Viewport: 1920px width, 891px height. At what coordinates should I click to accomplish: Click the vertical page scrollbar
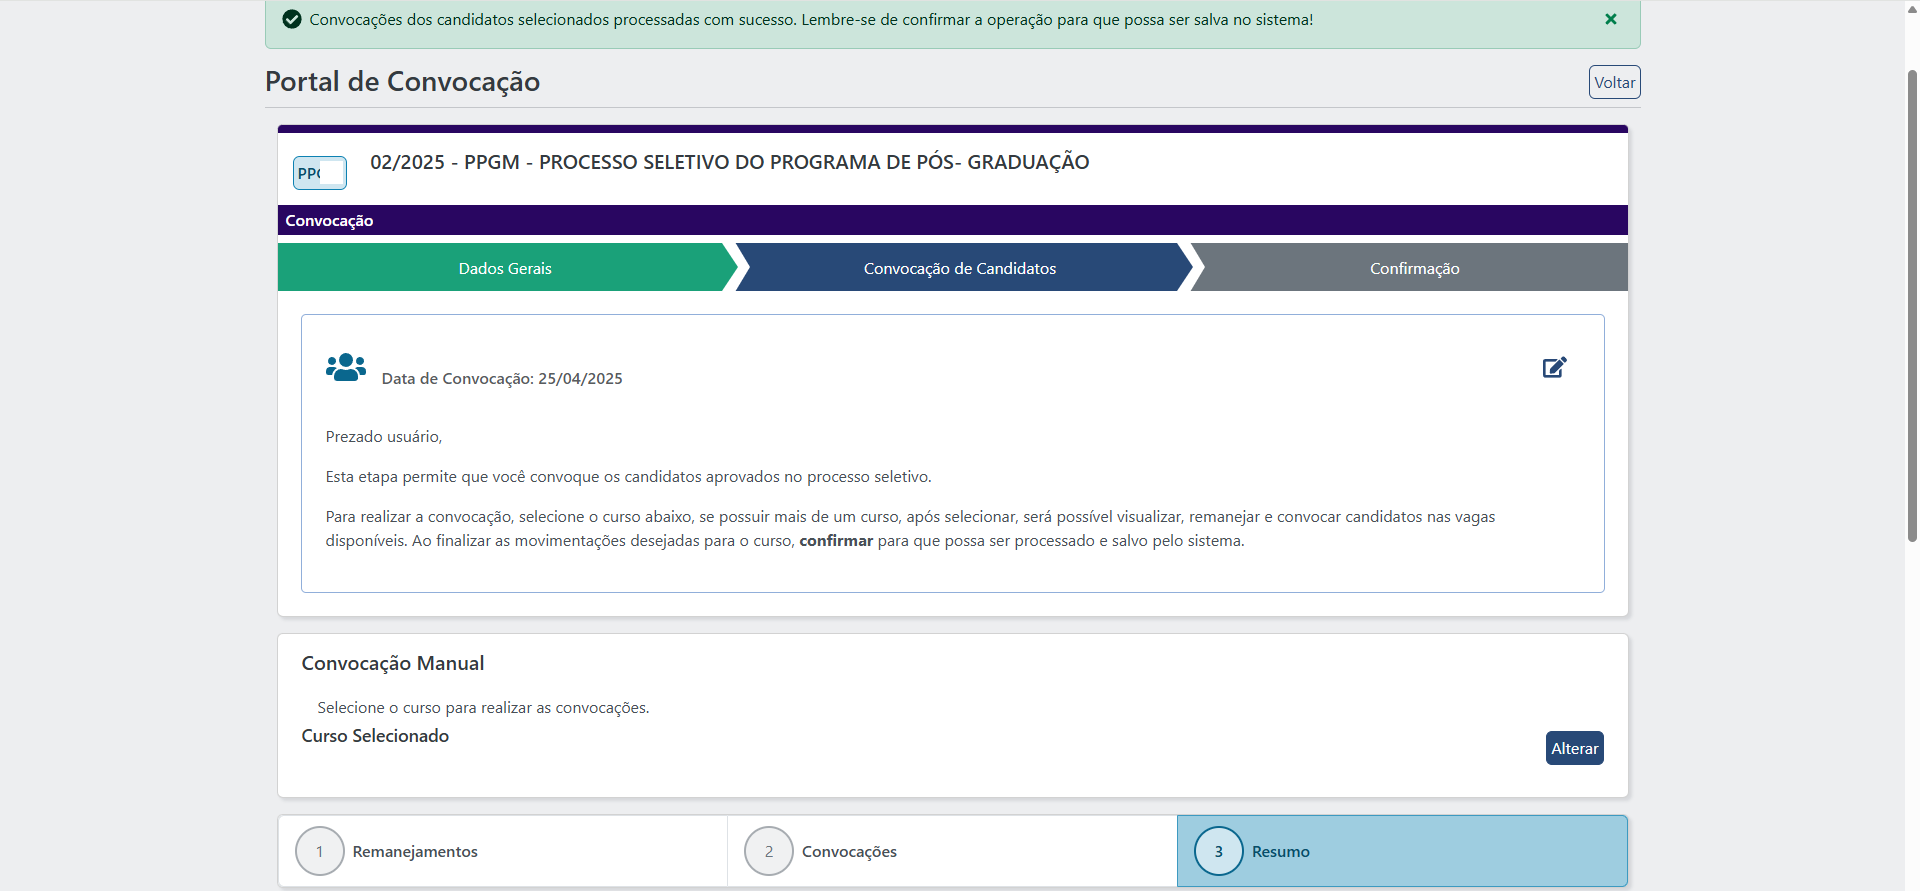[1912, 305]
